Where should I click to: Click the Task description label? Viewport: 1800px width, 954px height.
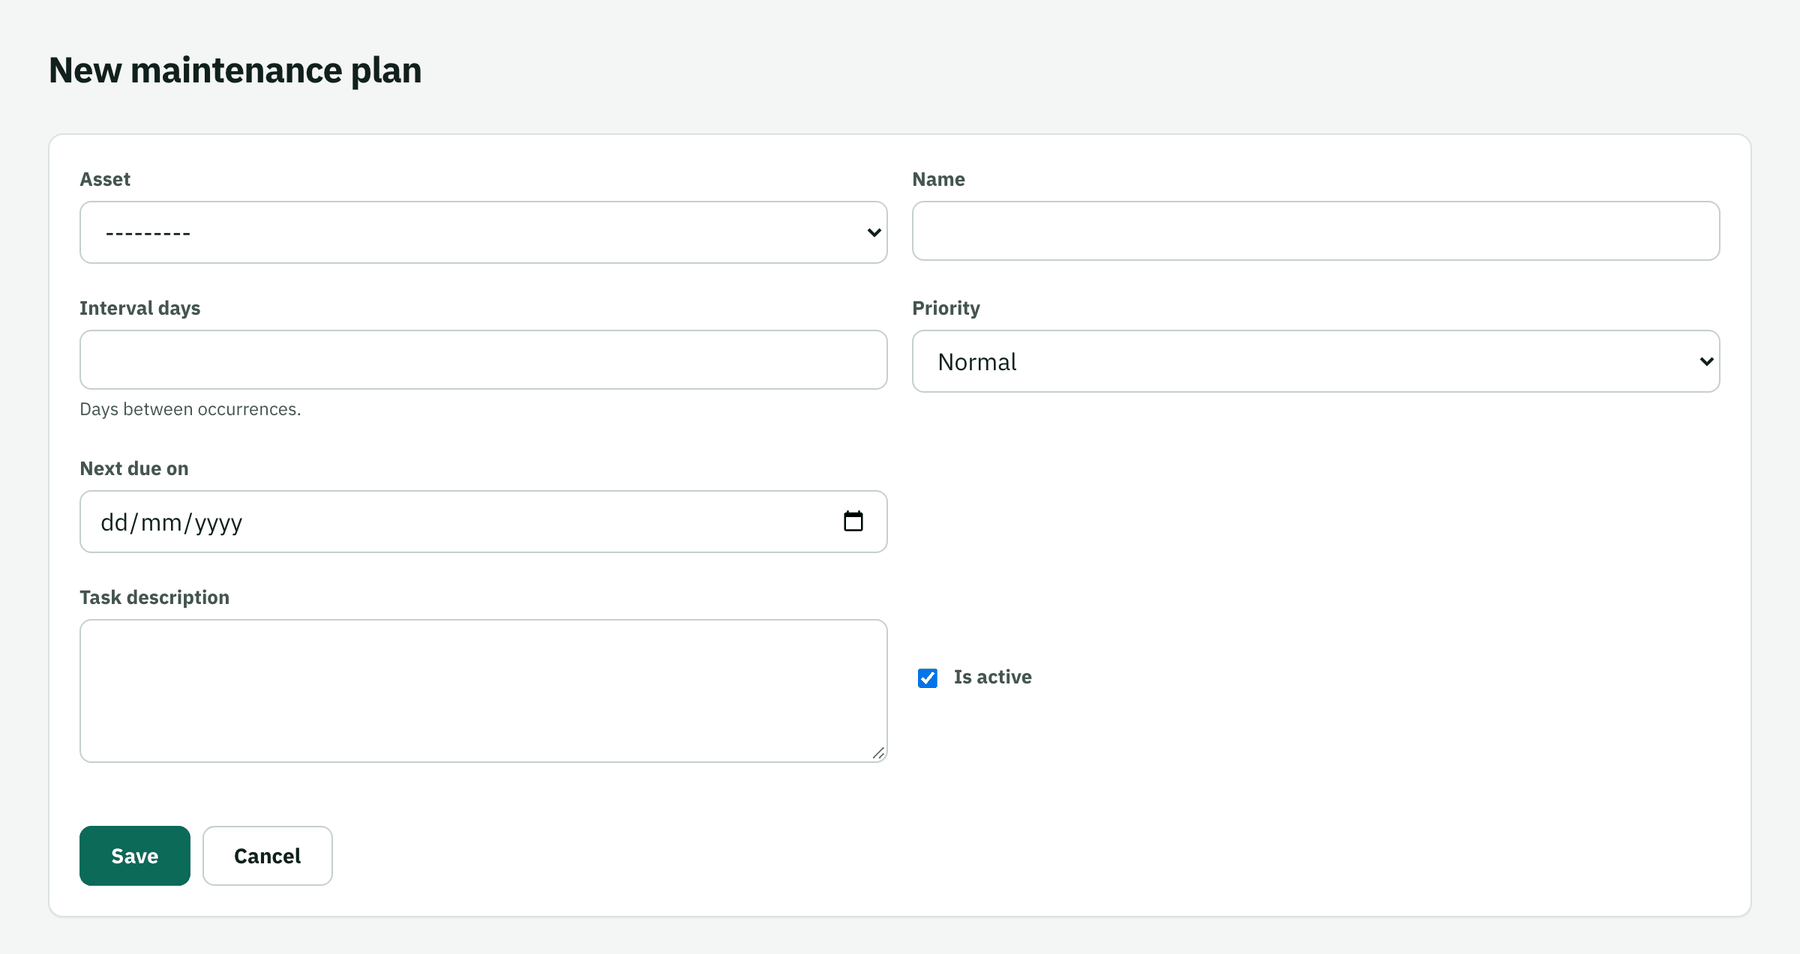pos(155,597)
